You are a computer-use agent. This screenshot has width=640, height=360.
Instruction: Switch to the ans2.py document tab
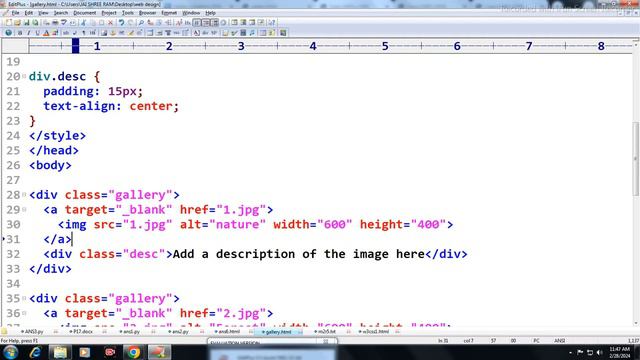coord(179,332)
